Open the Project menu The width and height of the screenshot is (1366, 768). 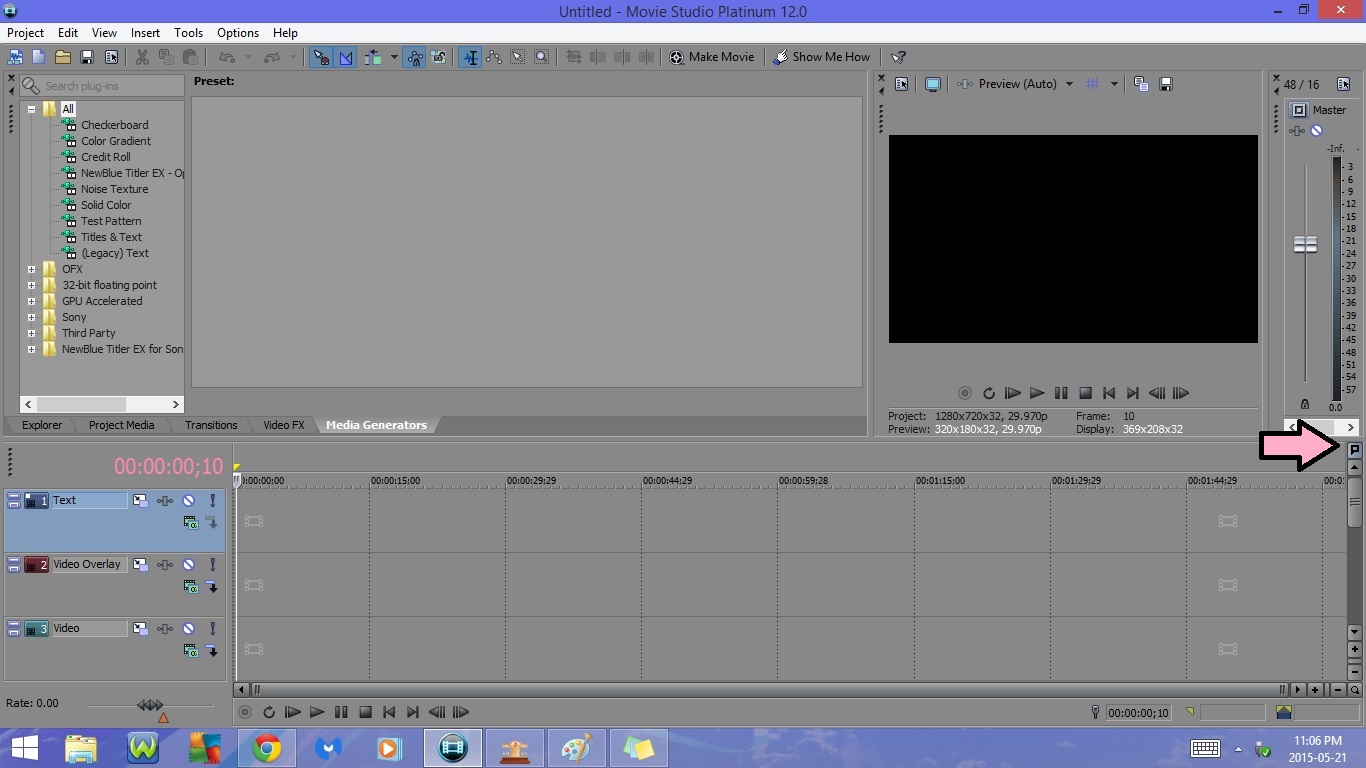tap(25, 33)
